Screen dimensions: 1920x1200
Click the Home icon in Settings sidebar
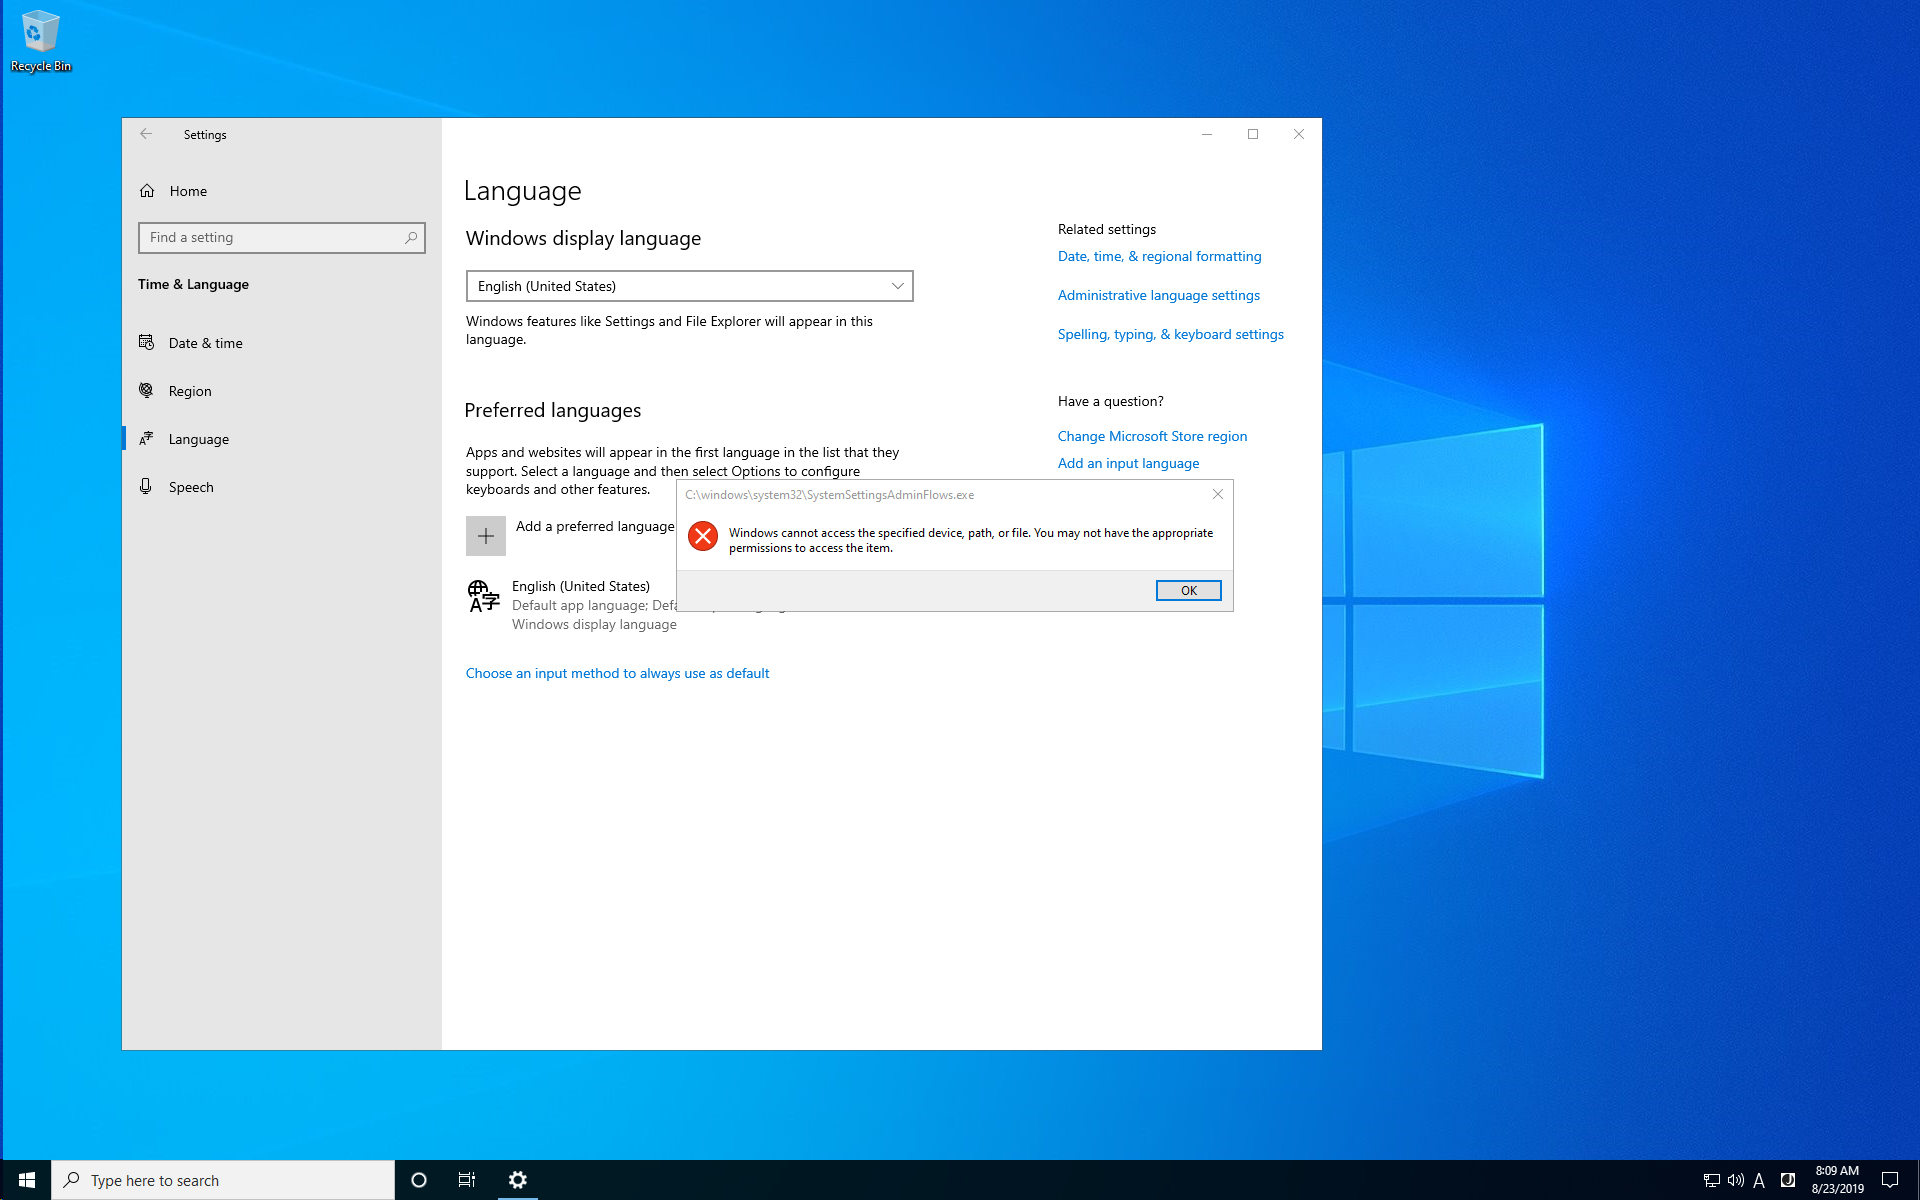coord(146,190)
